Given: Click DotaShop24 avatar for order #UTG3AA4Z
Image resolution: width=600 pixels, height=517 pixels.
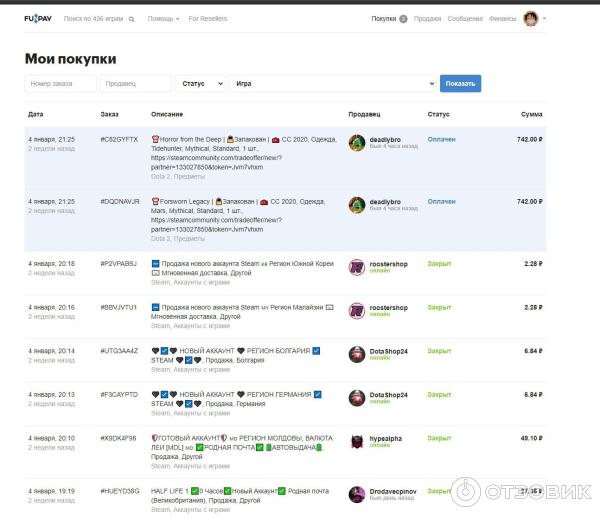Looking at the screenshot, I should click(x=356, y=354).
